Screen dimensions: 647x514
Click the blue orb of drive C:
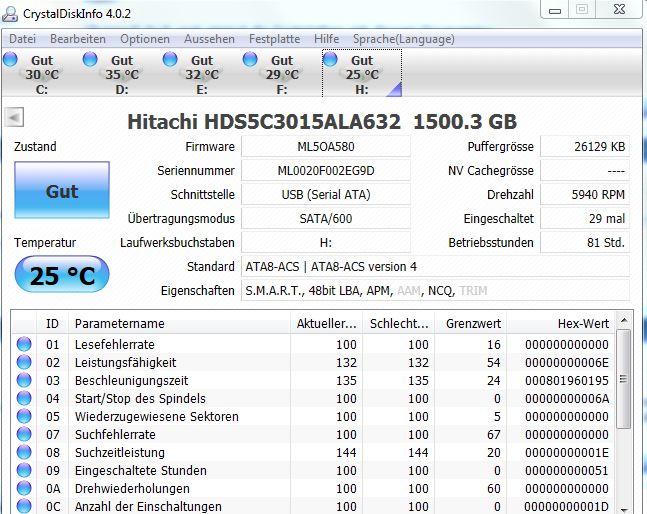10,59
